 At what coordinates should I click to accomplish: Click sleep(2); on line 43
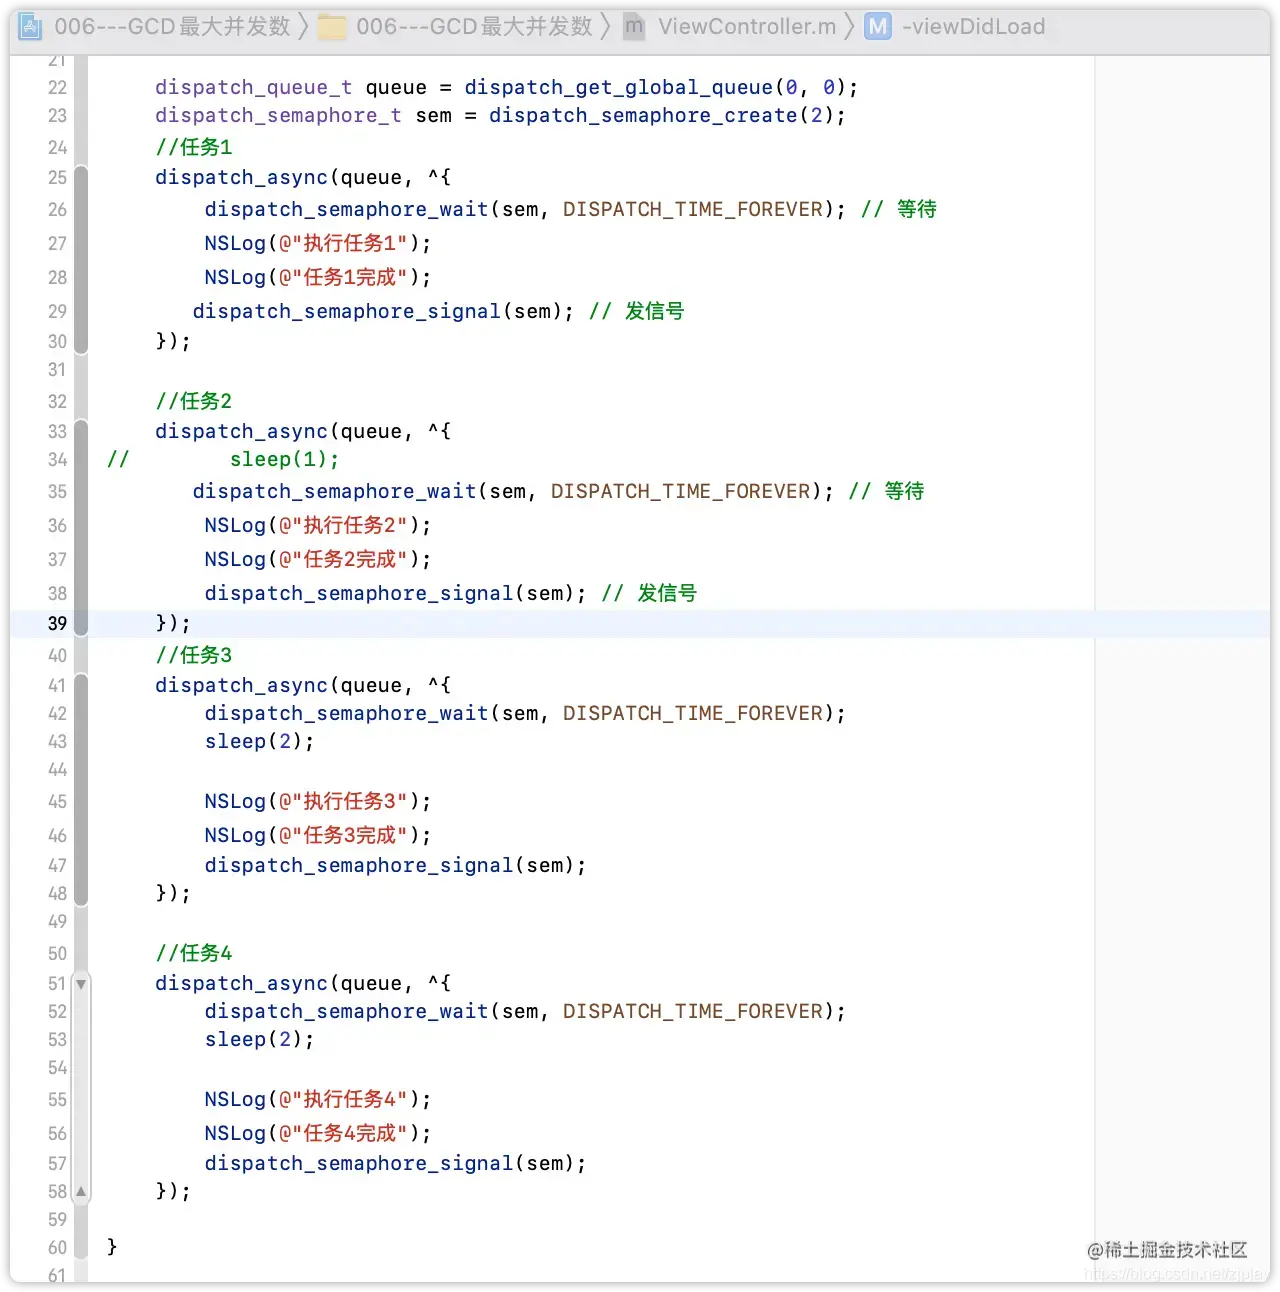(x=260, y=742)
